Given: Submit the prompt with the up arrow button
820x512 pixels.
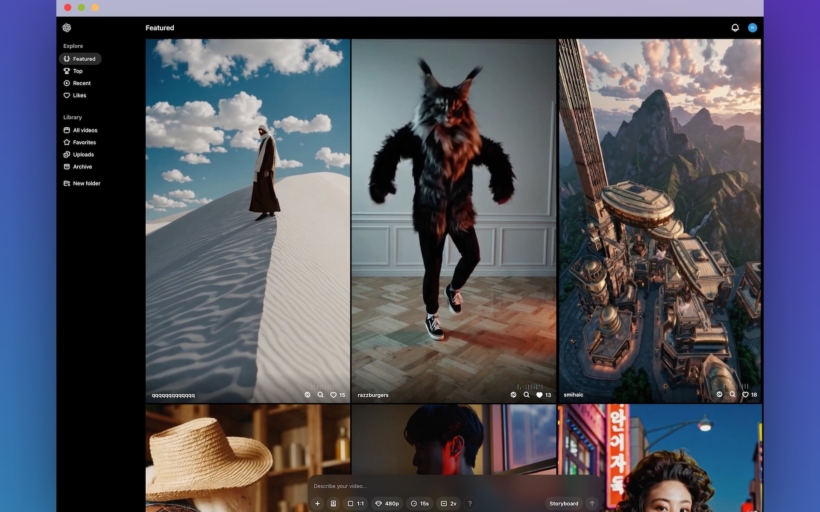Looking at the screenshot, I should coord(591,503).
